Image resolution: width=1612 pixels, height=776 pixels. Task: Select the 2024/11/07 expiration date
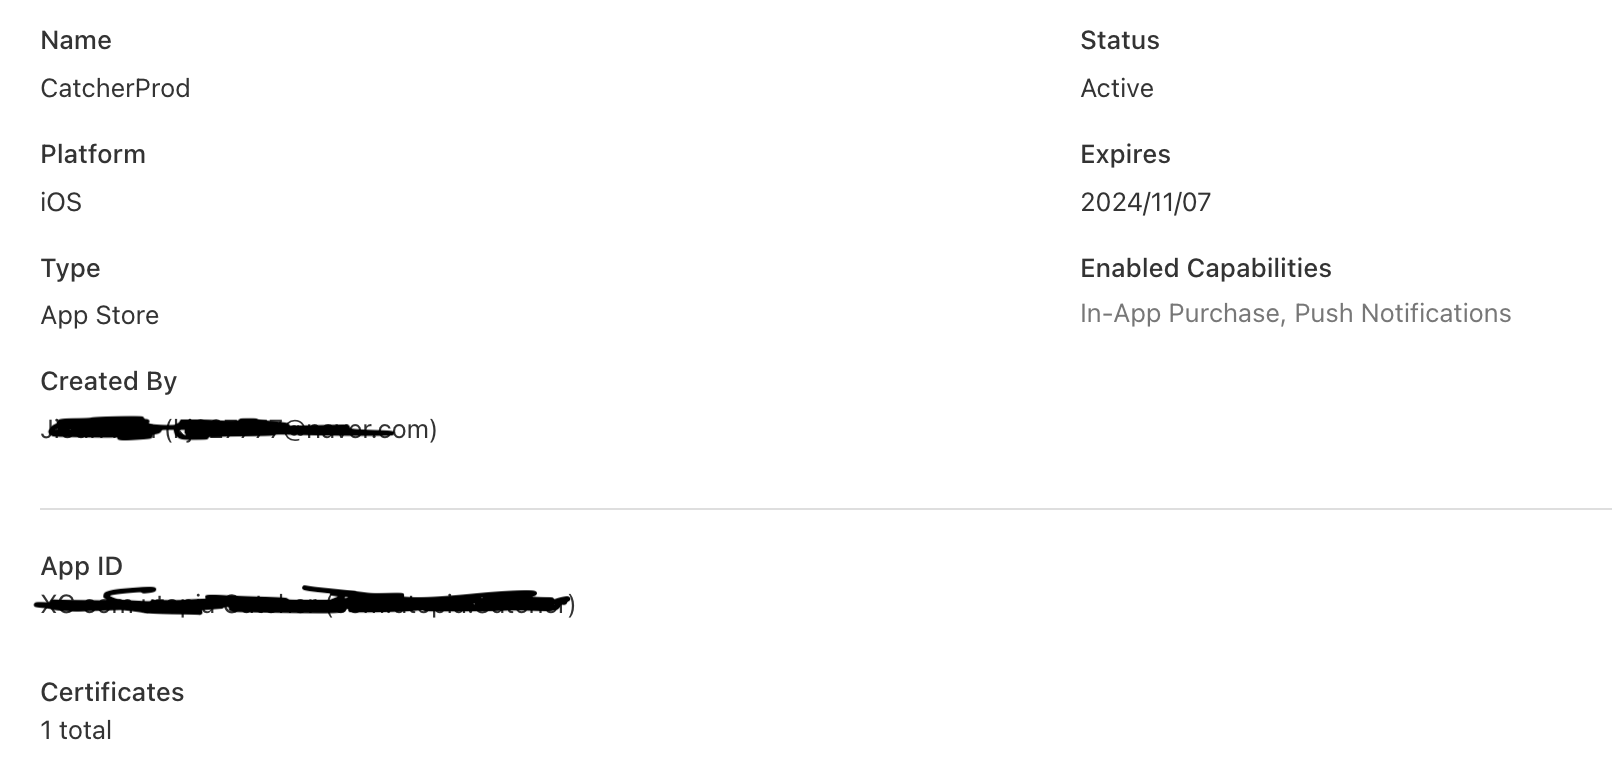[1146, 202]
